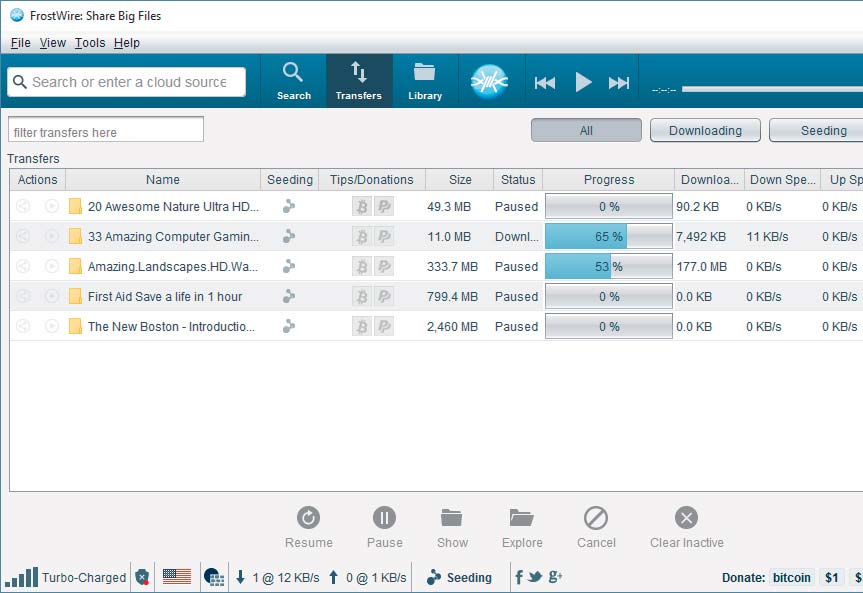Click the $1 donate button

click(832, 577)
